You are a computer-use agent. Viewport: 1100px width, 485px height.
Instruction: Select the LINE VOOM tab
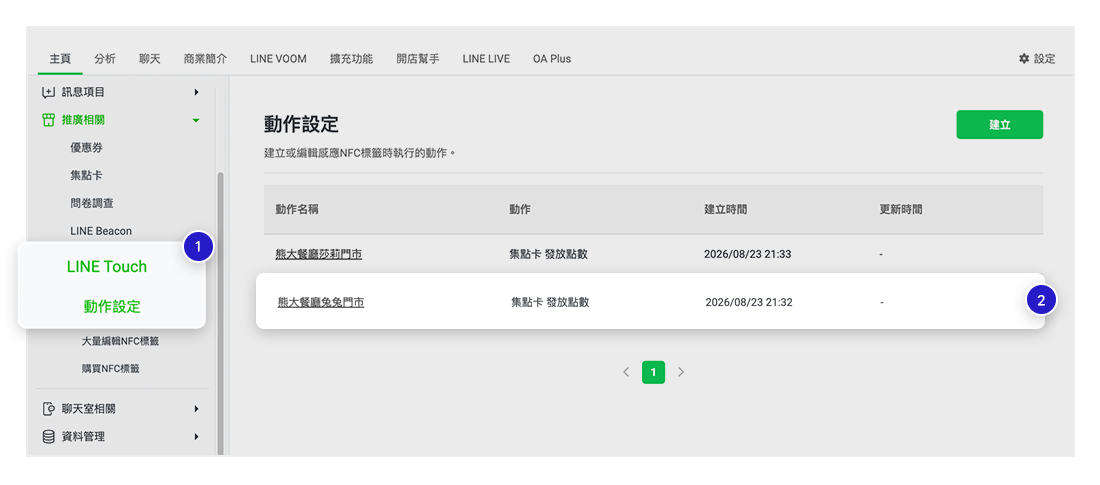coord(278,59)
